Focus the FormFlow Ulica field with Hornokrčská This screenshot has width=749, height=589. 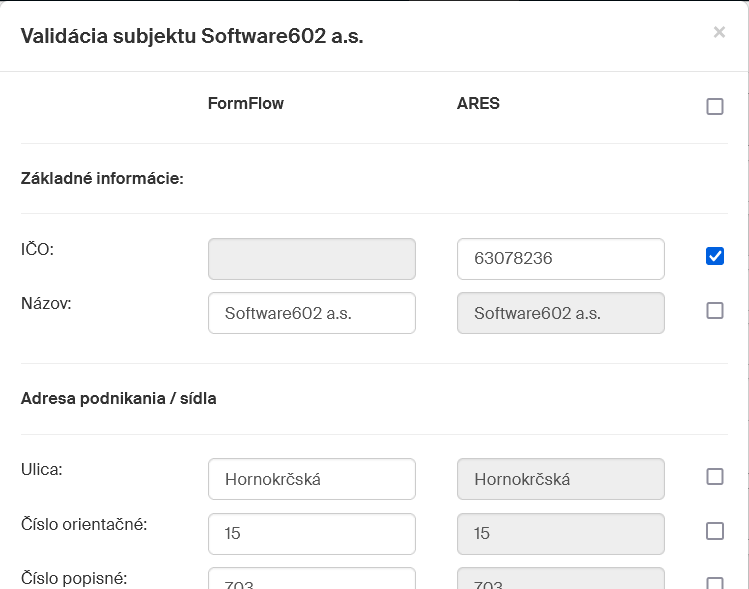pos(311,479)
